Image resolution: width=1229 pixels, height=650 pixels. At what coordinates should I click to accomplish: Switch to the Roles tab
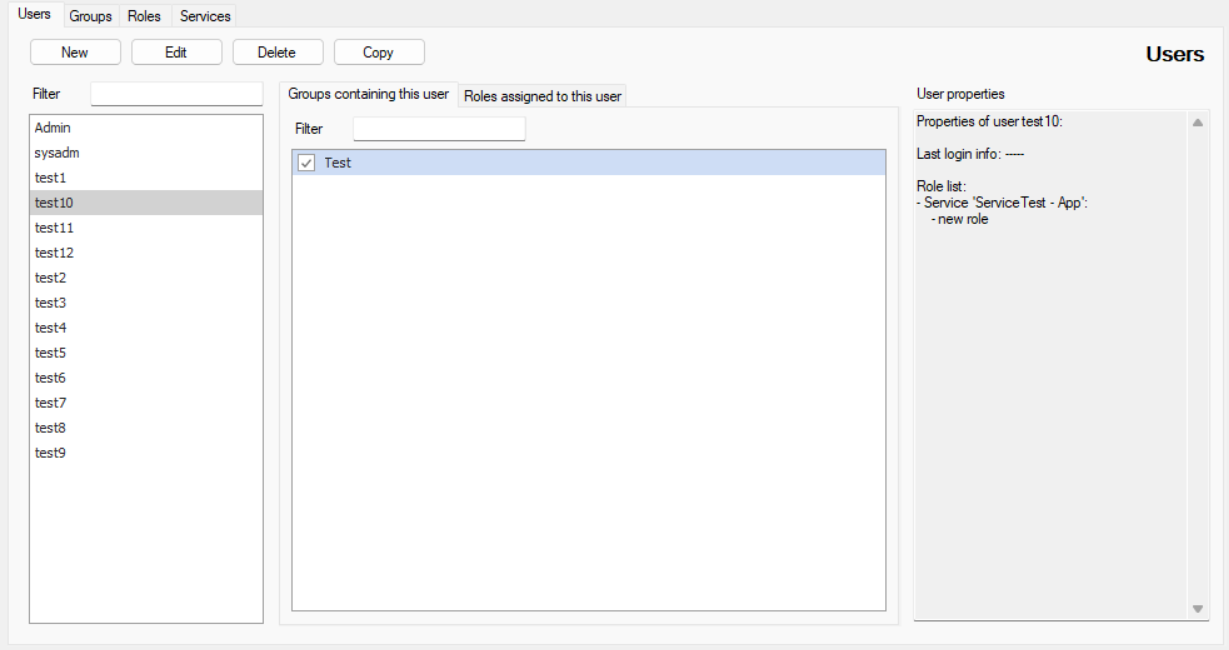coord(144,16)
